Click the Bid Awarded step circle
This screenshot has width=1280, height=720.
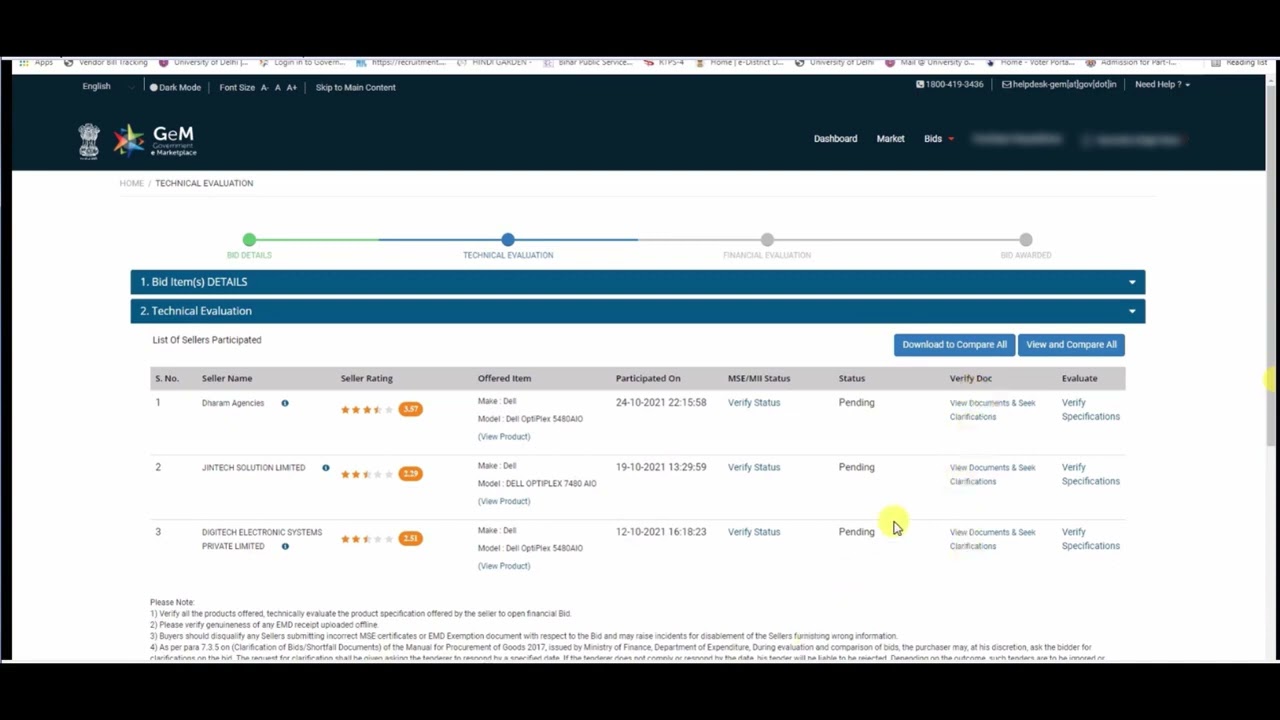pyautogui.click(x=1026, y=240)
